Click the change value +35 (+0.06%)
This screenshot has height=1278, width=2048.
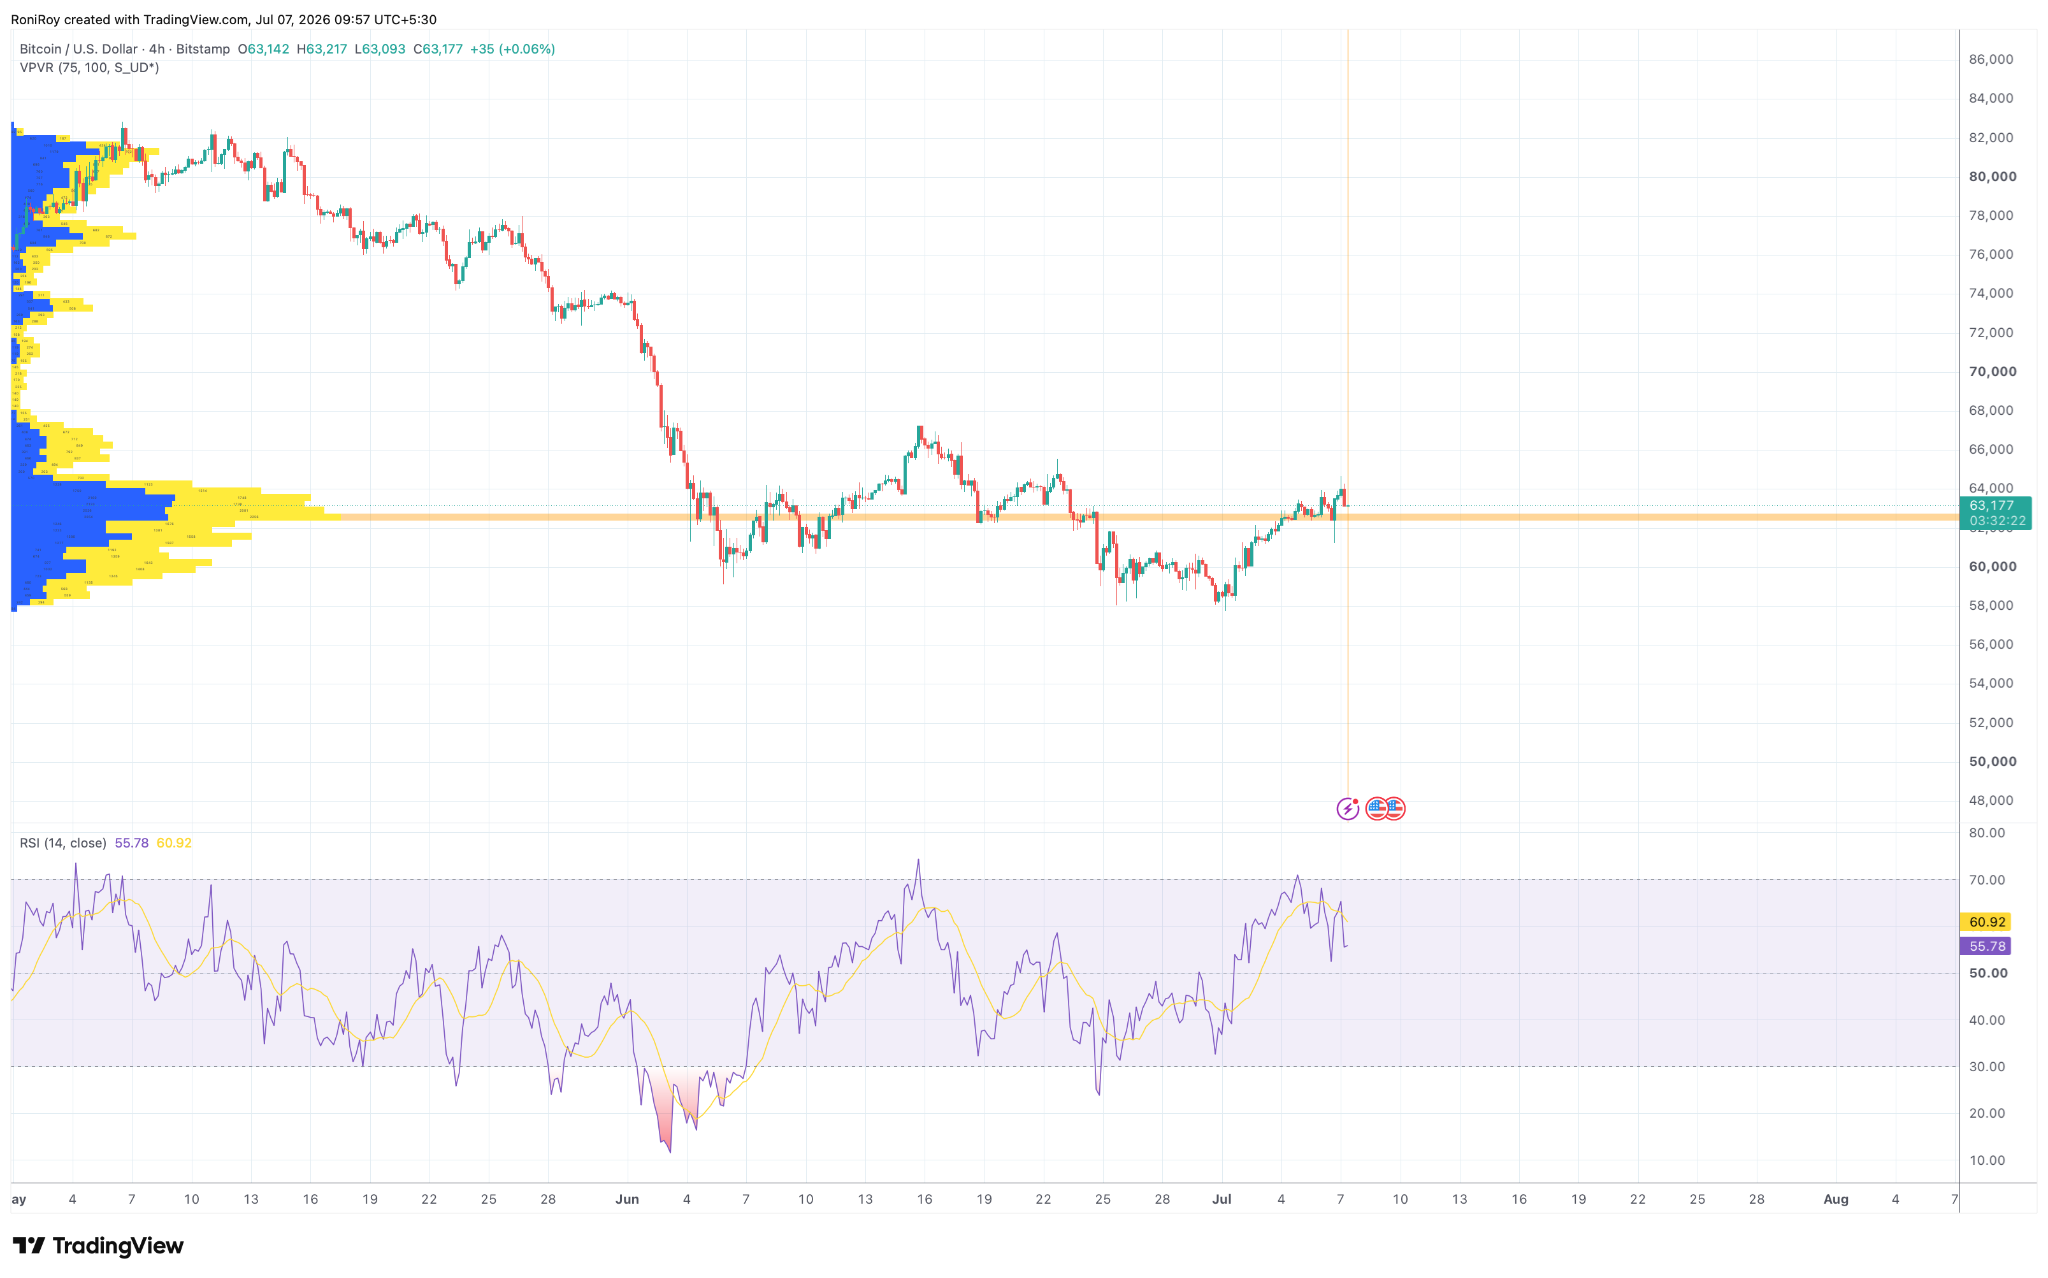[x=513, y=49]
